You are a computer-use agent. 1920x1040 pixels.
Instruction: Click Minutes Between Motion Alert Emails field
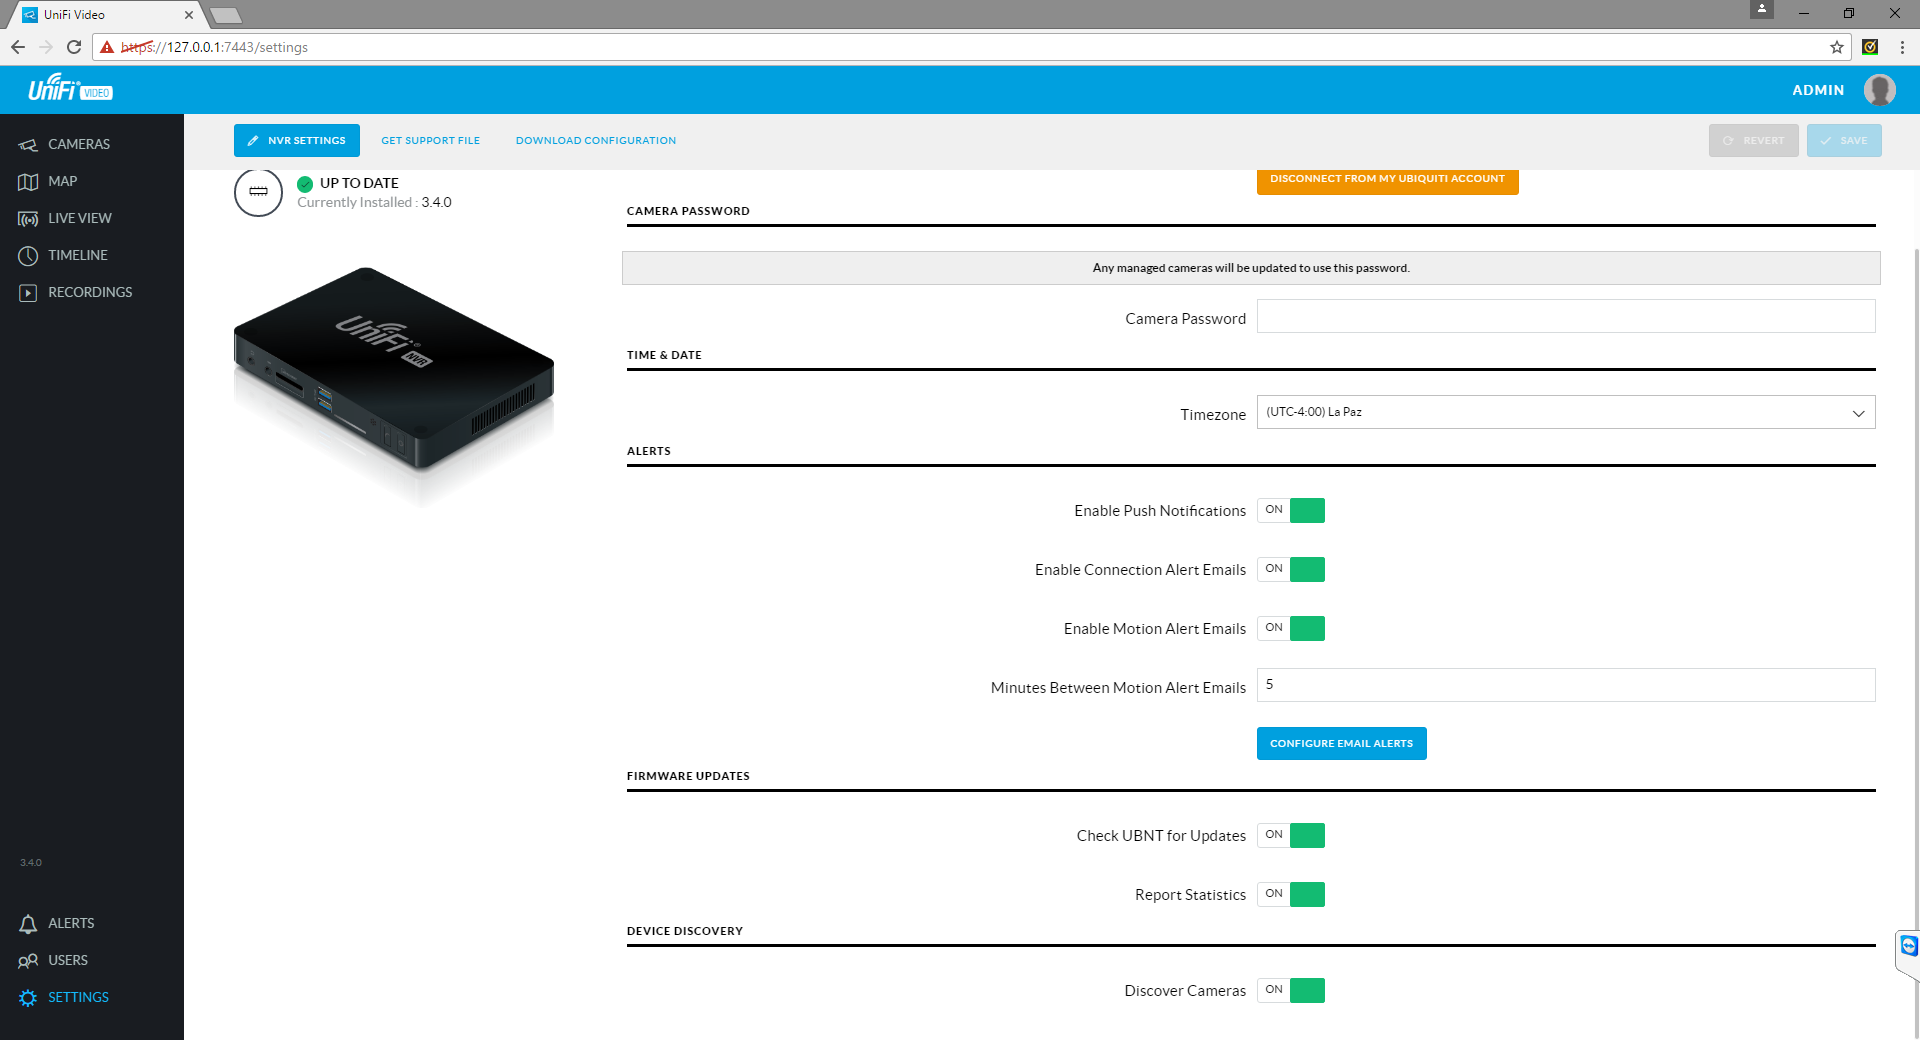click(x=1566, y=685)
